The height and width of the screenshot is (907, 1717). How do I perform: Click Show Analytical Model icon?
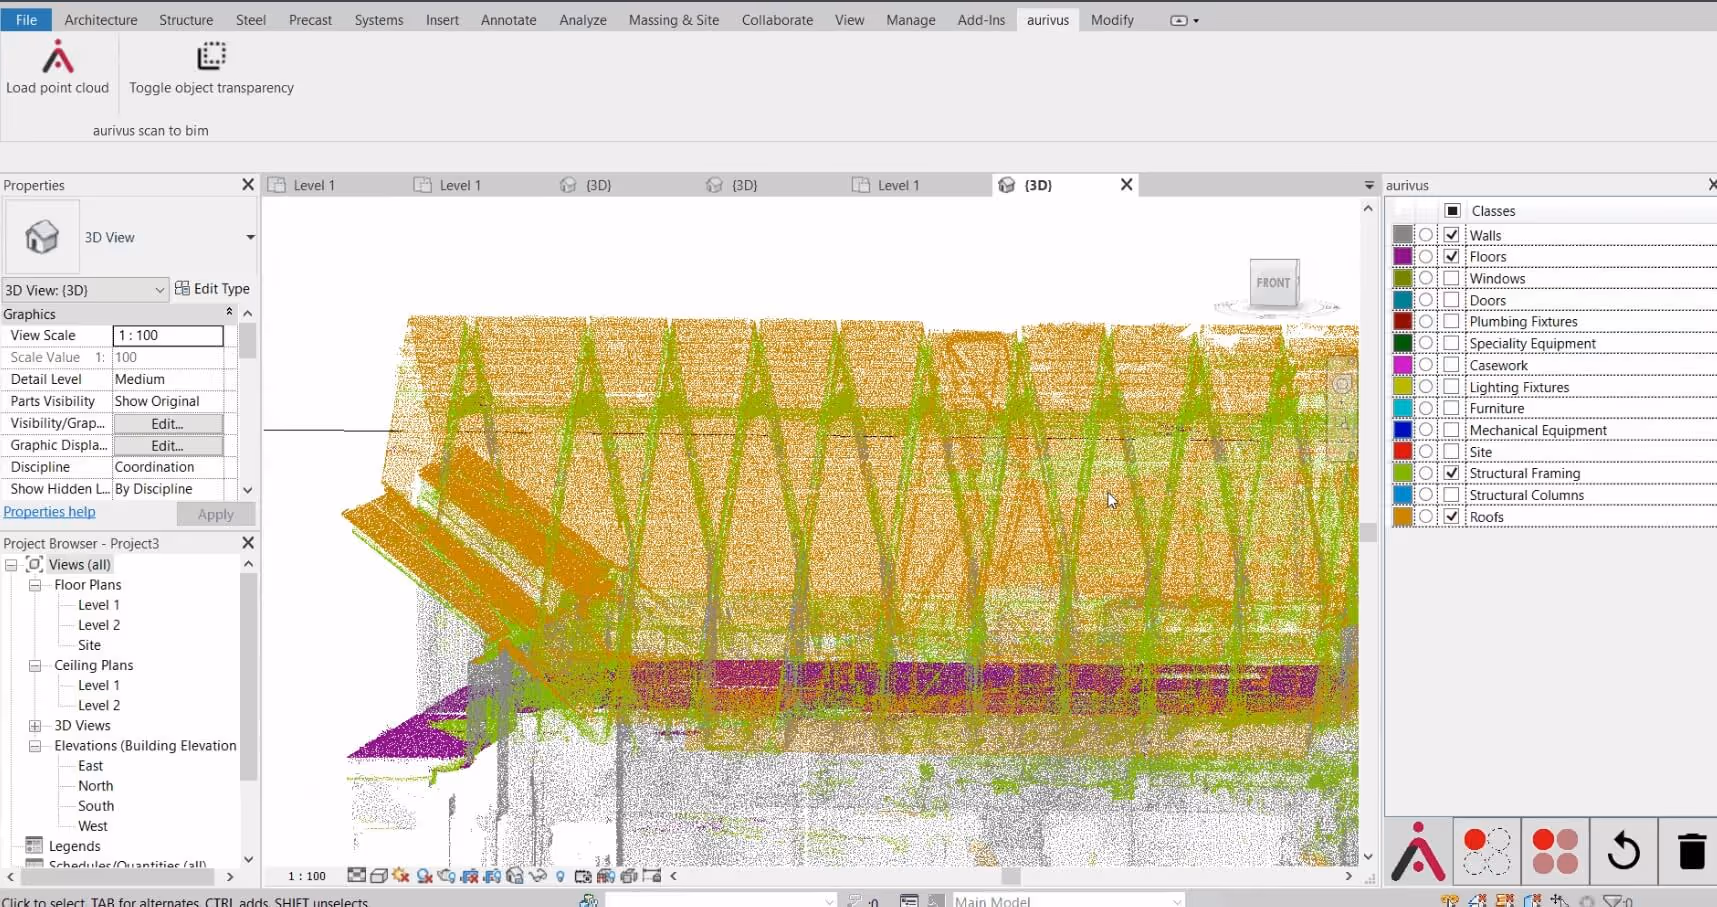click(606, 876)
